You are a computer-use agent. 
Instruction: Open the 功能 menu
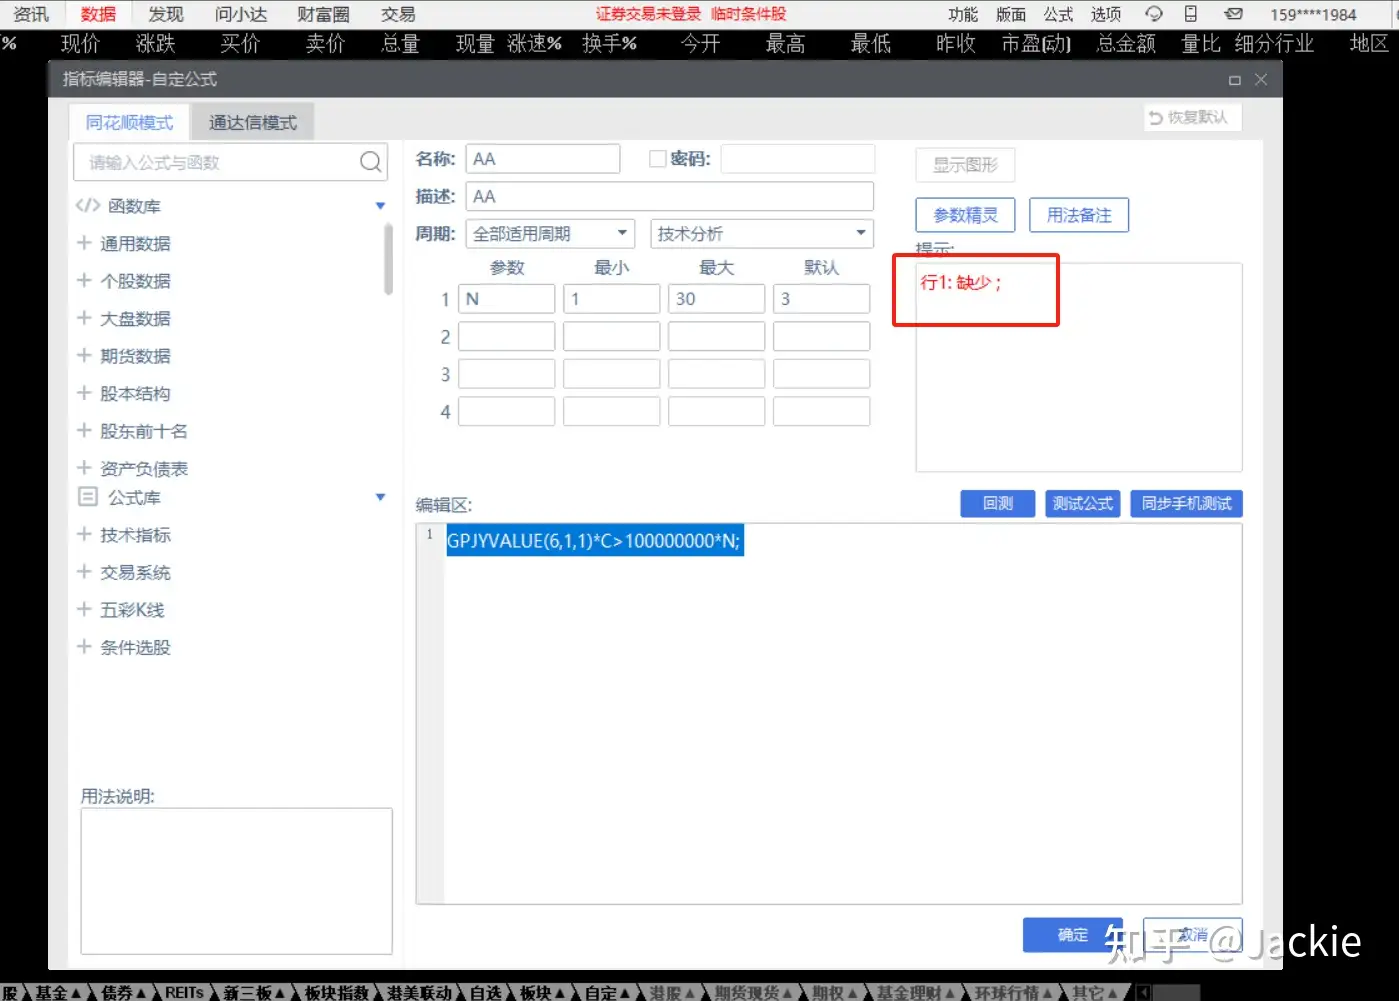963,14
